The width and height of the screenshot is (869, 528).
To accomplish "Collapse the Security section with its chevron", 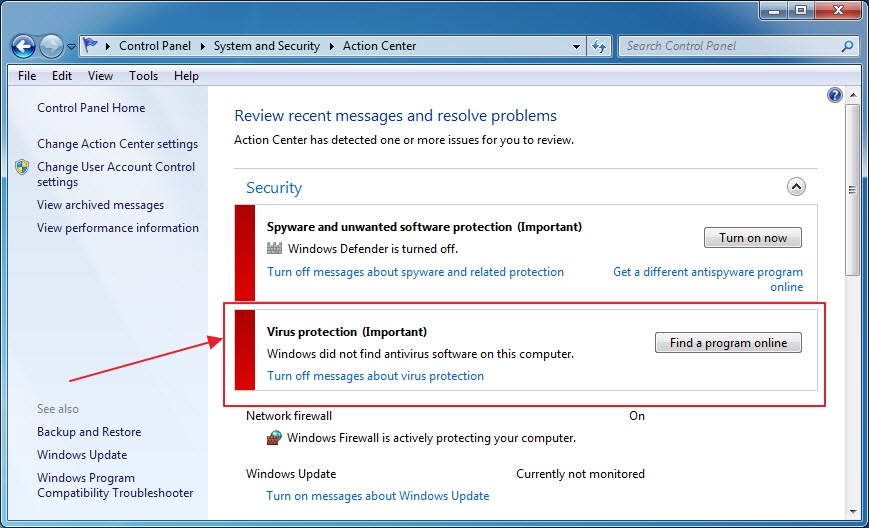I will [796, 187].
